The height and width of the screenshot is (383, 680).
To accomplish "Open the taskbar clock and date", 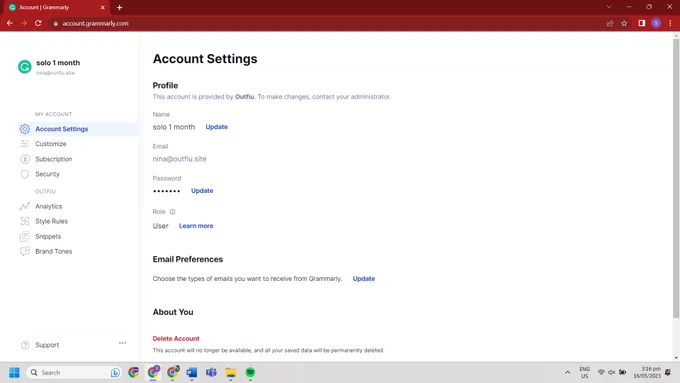I will [x=647, y=373].
